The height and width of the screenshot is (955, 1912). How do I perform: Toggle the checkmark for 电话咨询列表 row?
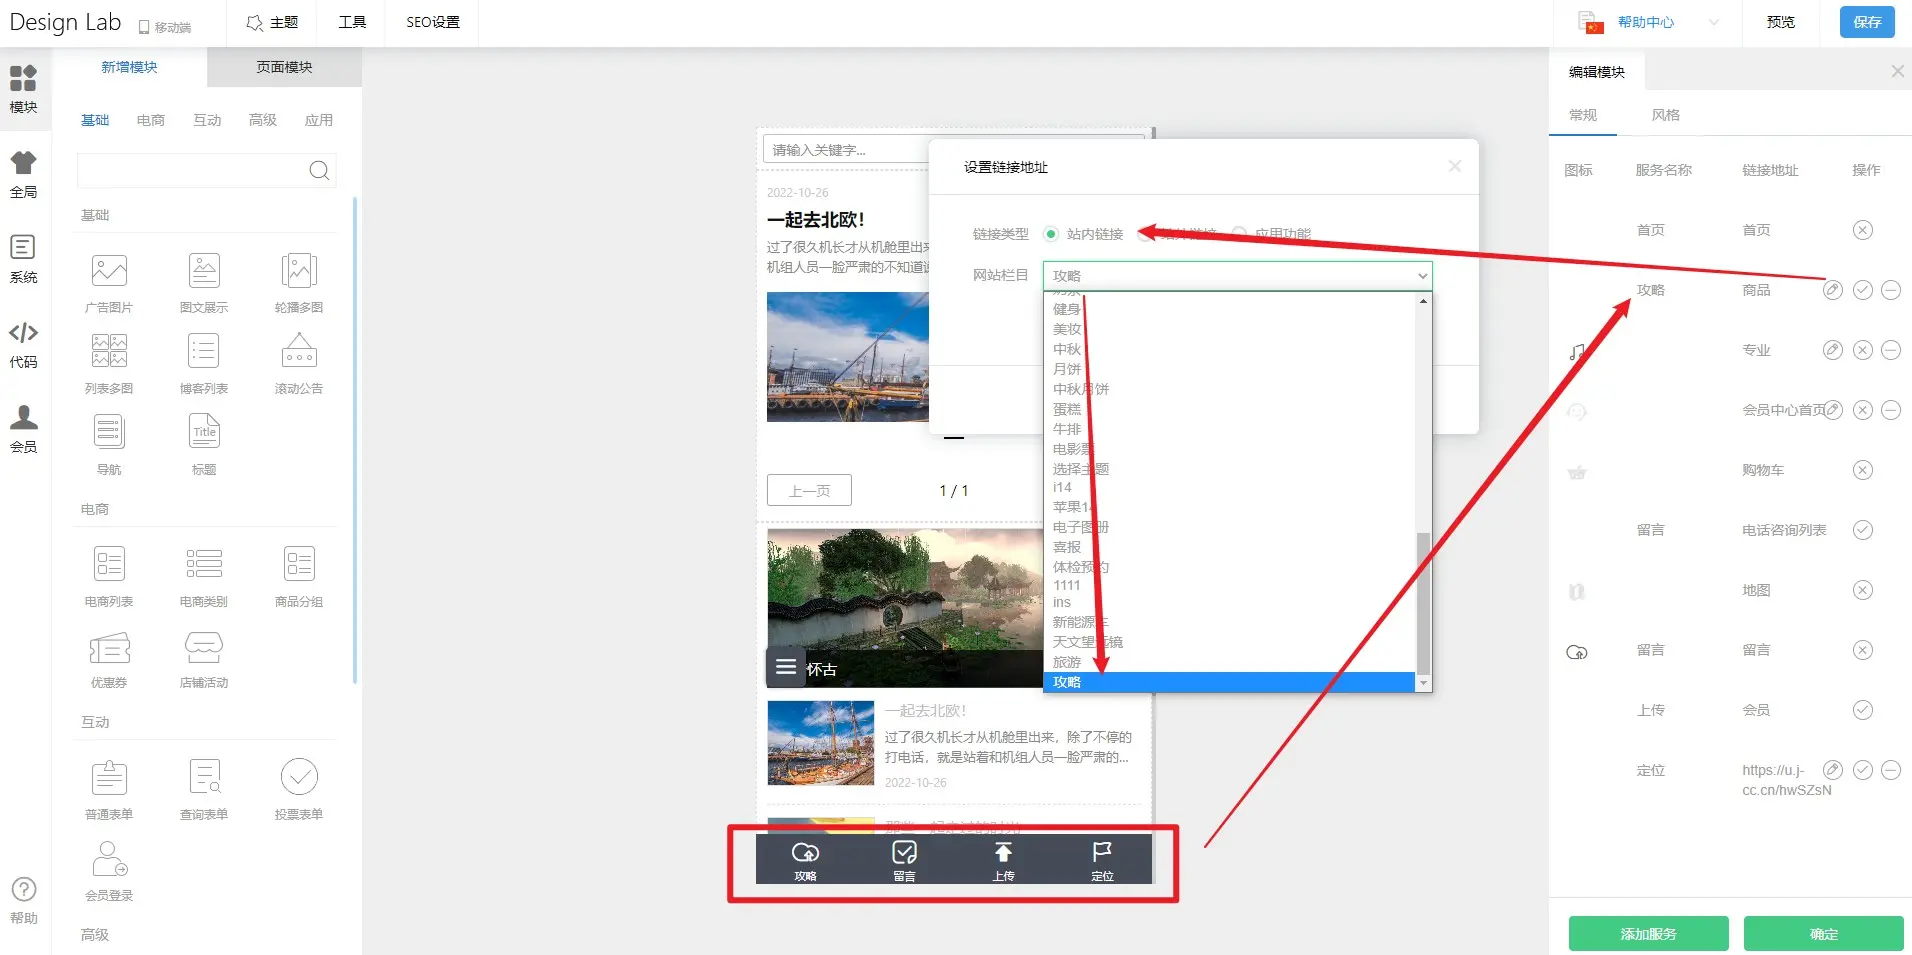(1862, 530)
